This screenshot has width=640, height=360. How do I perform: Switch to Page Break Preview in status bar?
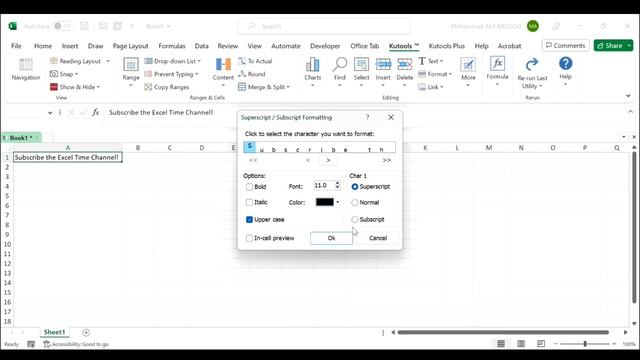pyautogui.click(x=541, y=344)
